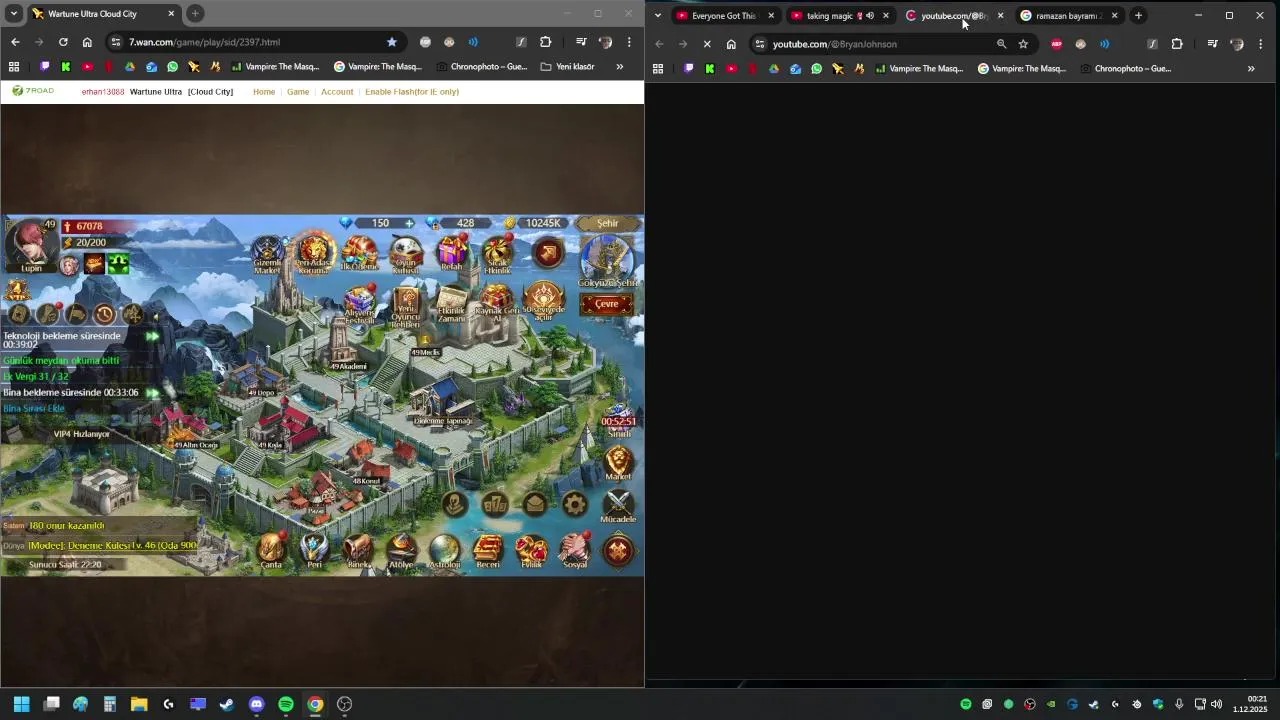Screen dimensions: 1280x720
Task: Click Bina Sırası Ekle link
Action: point(34,408)
